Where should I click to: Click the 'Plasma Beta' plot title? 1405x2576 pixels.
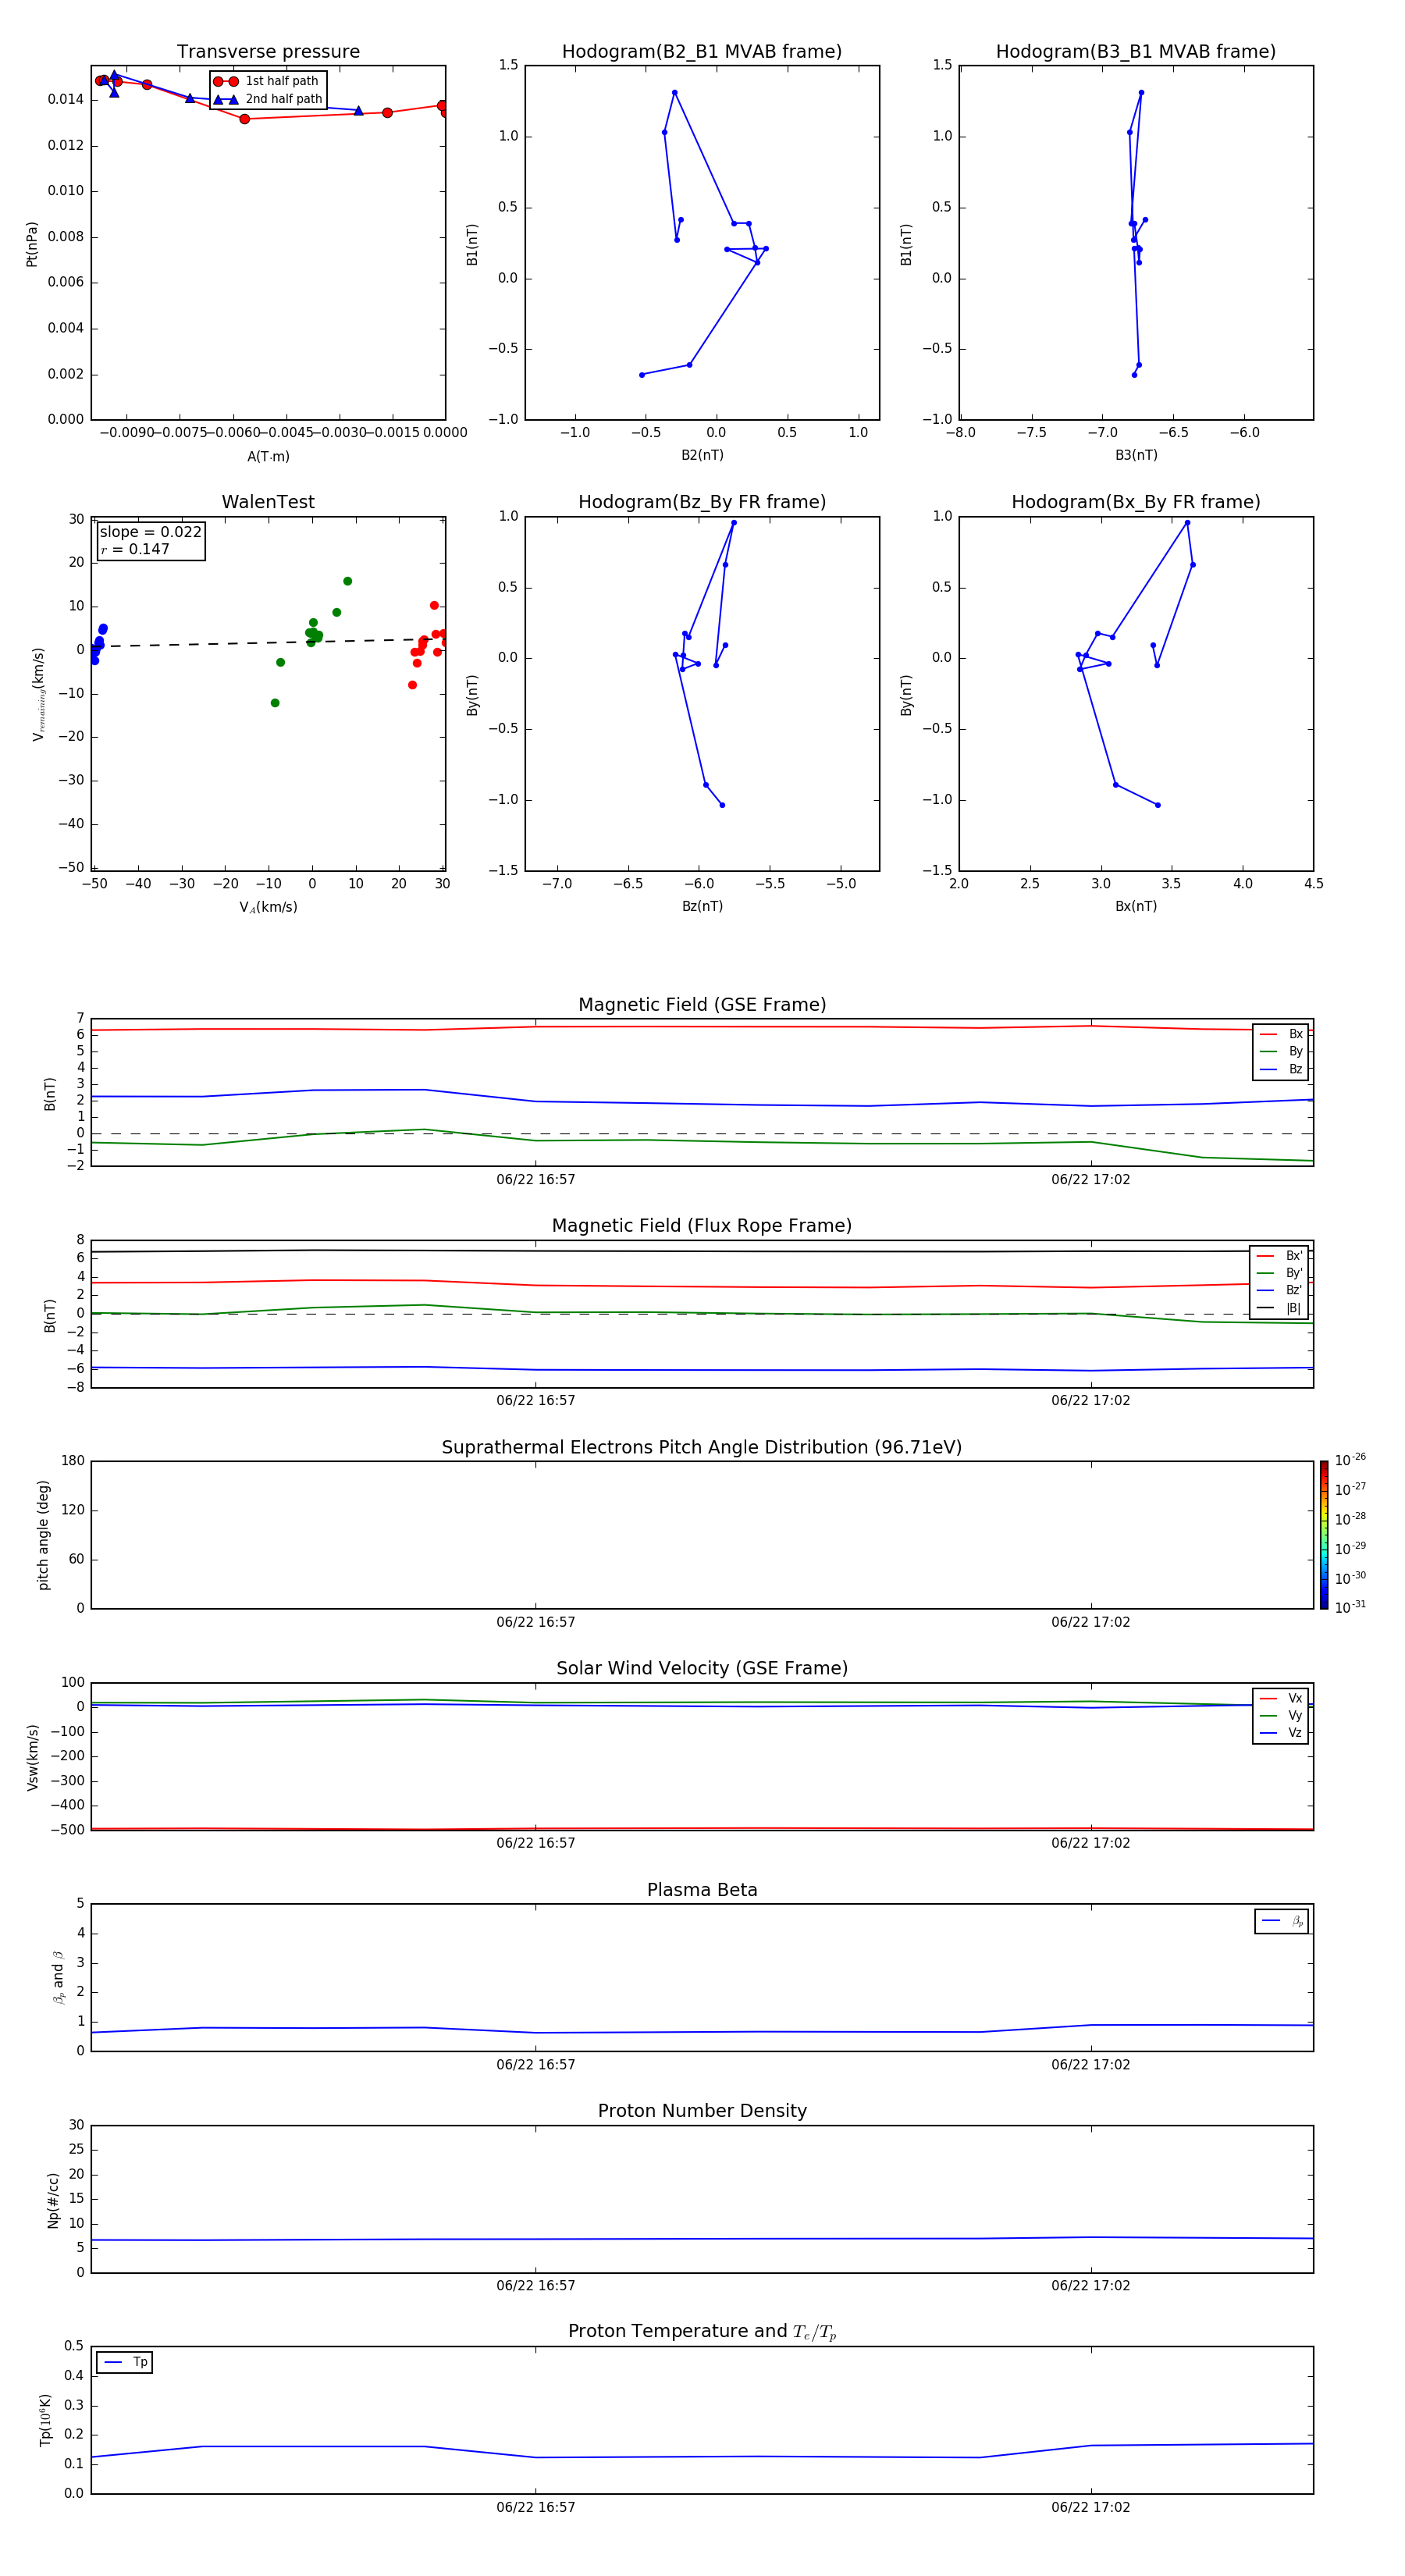(702, 1890)
